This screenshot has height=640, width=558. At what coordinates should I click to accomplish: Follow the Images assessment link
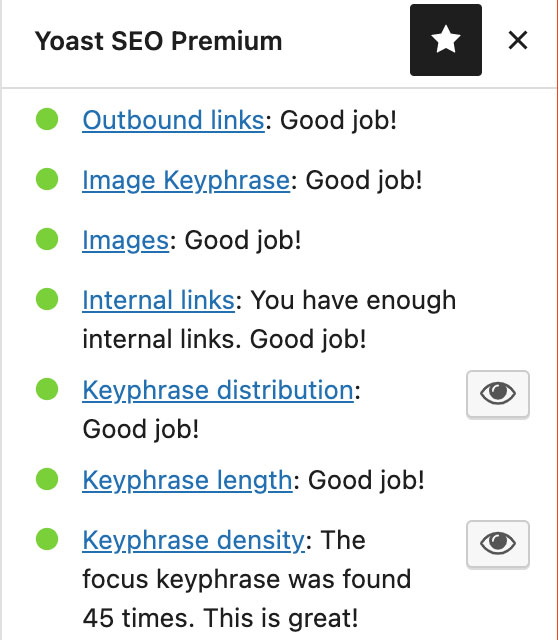pyautogui.click(x=126, y=240)
